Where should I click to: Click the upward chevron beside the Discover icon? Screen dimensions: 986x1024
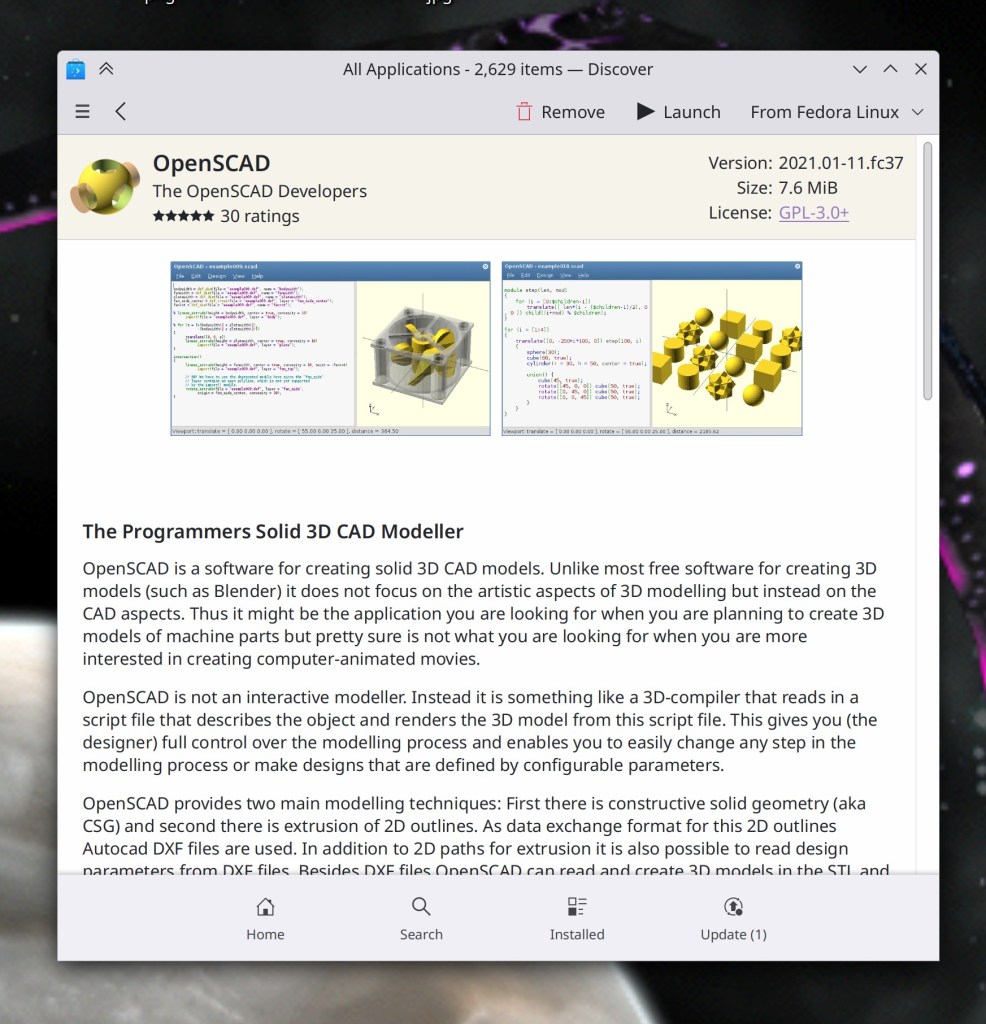[107, 69]
